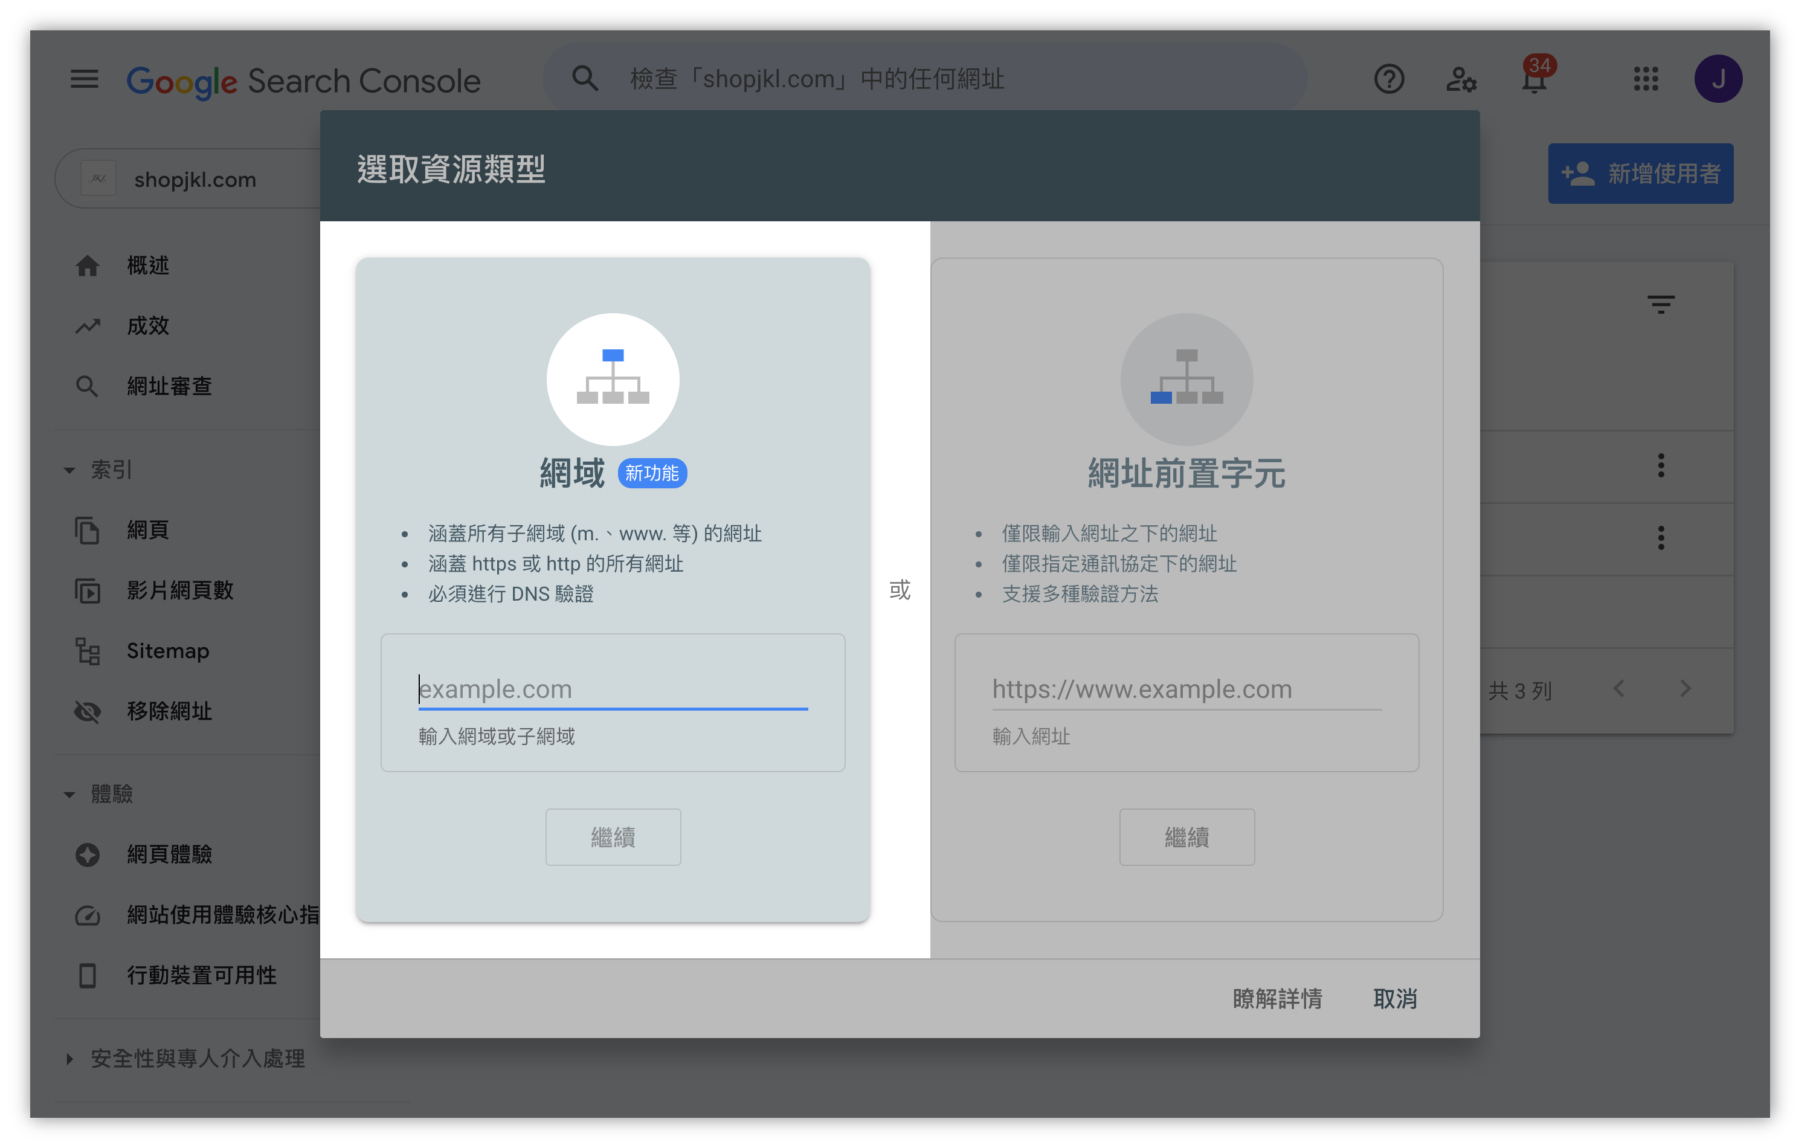Image resolution: width=1800 pixels, height=1148 pixels.
Task: Expand the 安全性與專人介入處理 section
Action: point(69,1059)
